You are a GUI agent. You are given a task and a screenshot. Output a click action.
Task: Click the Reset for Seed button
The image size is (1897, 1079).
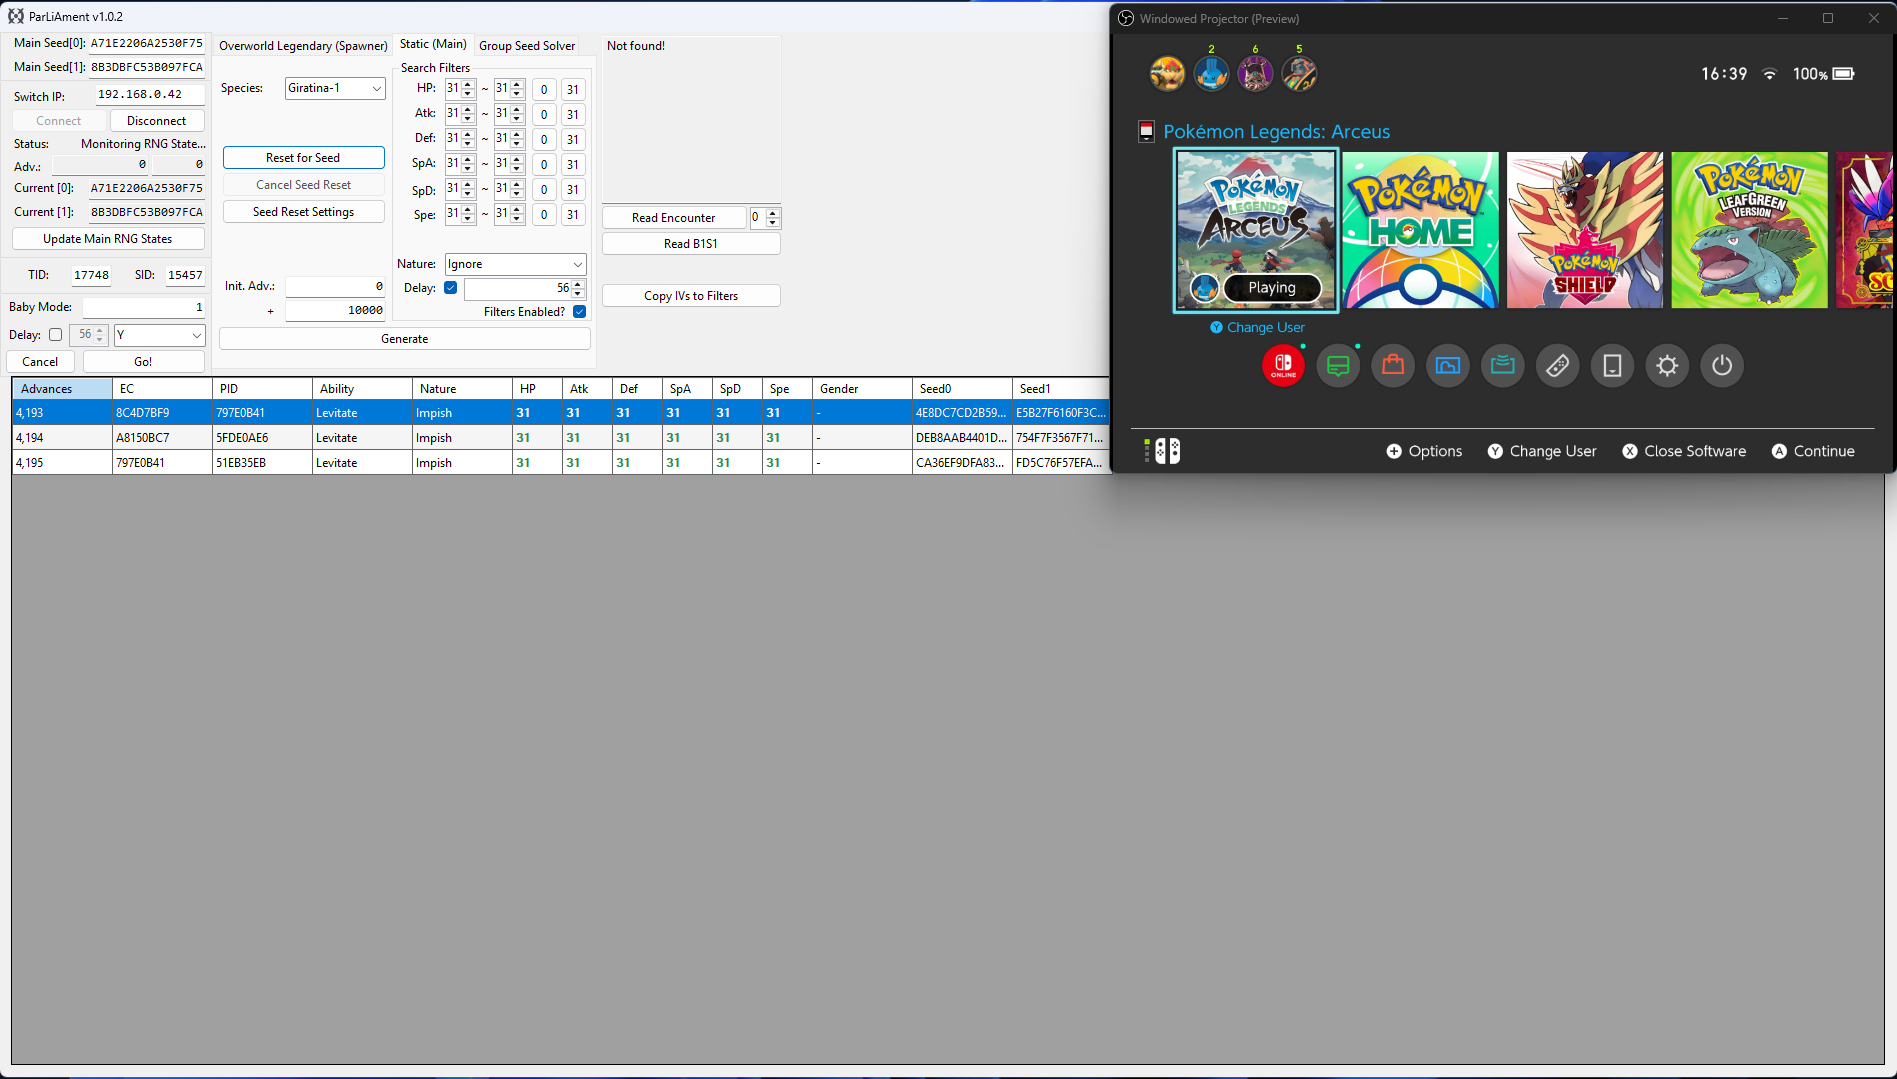click(x=303, y=158)
